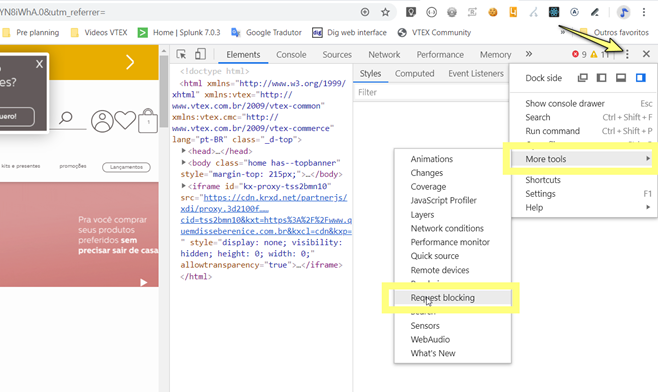This screenshot has width=658, height=392.
Task: Select Sensors from More tools
Action: pyautogui.click(x=452, y=326)
